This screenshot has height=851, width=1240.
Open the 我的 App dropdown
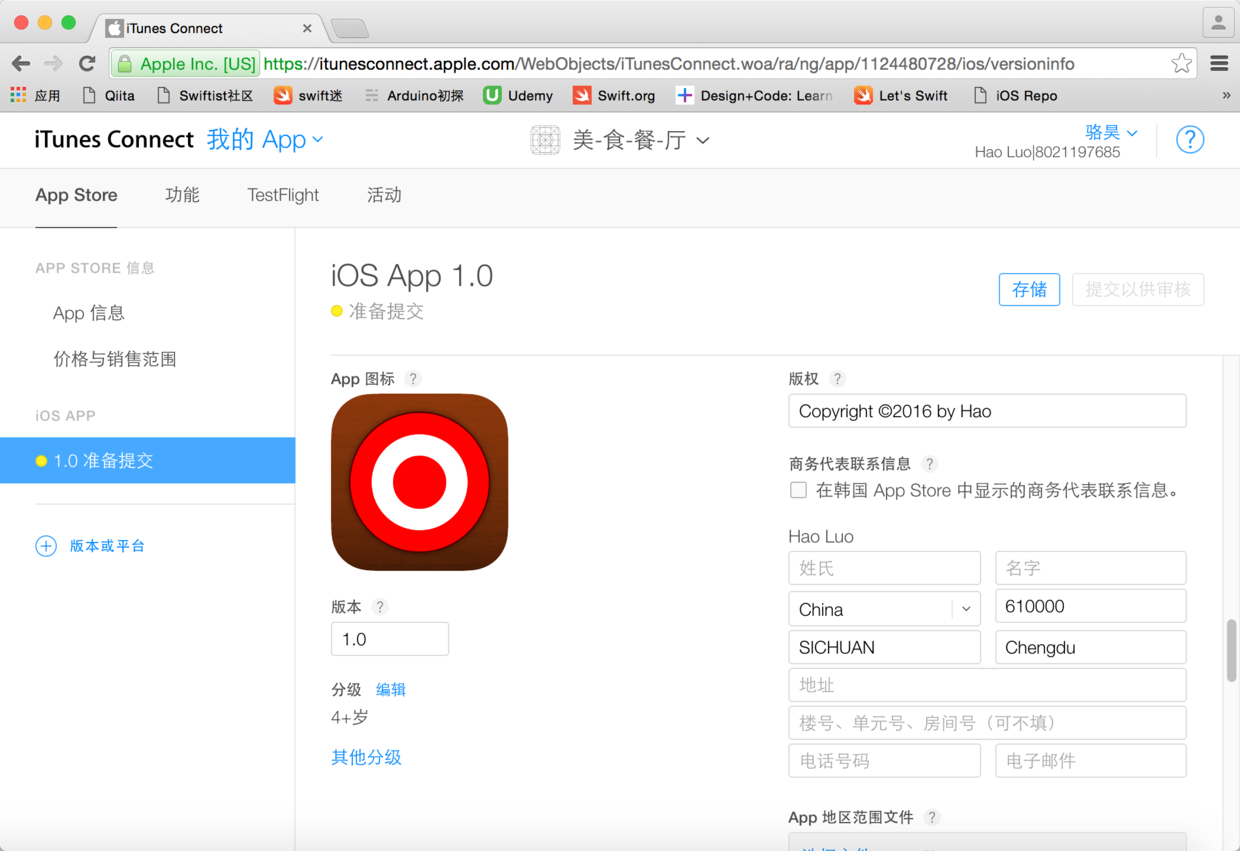[265, 140]
